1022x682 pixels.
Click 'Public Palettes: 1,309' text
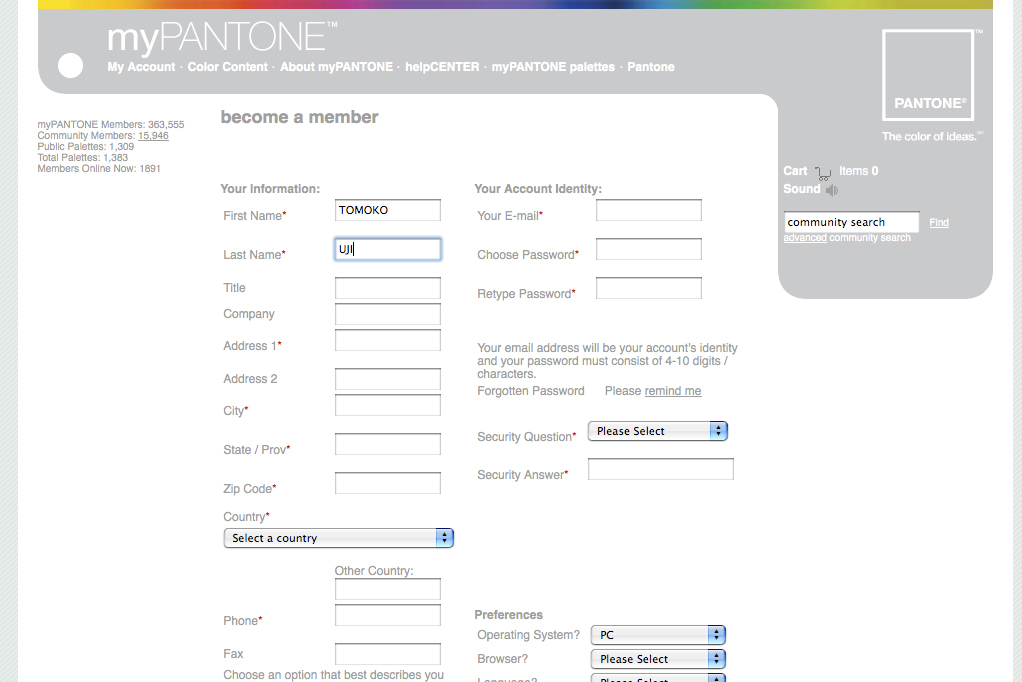click(x=85, y=147)
